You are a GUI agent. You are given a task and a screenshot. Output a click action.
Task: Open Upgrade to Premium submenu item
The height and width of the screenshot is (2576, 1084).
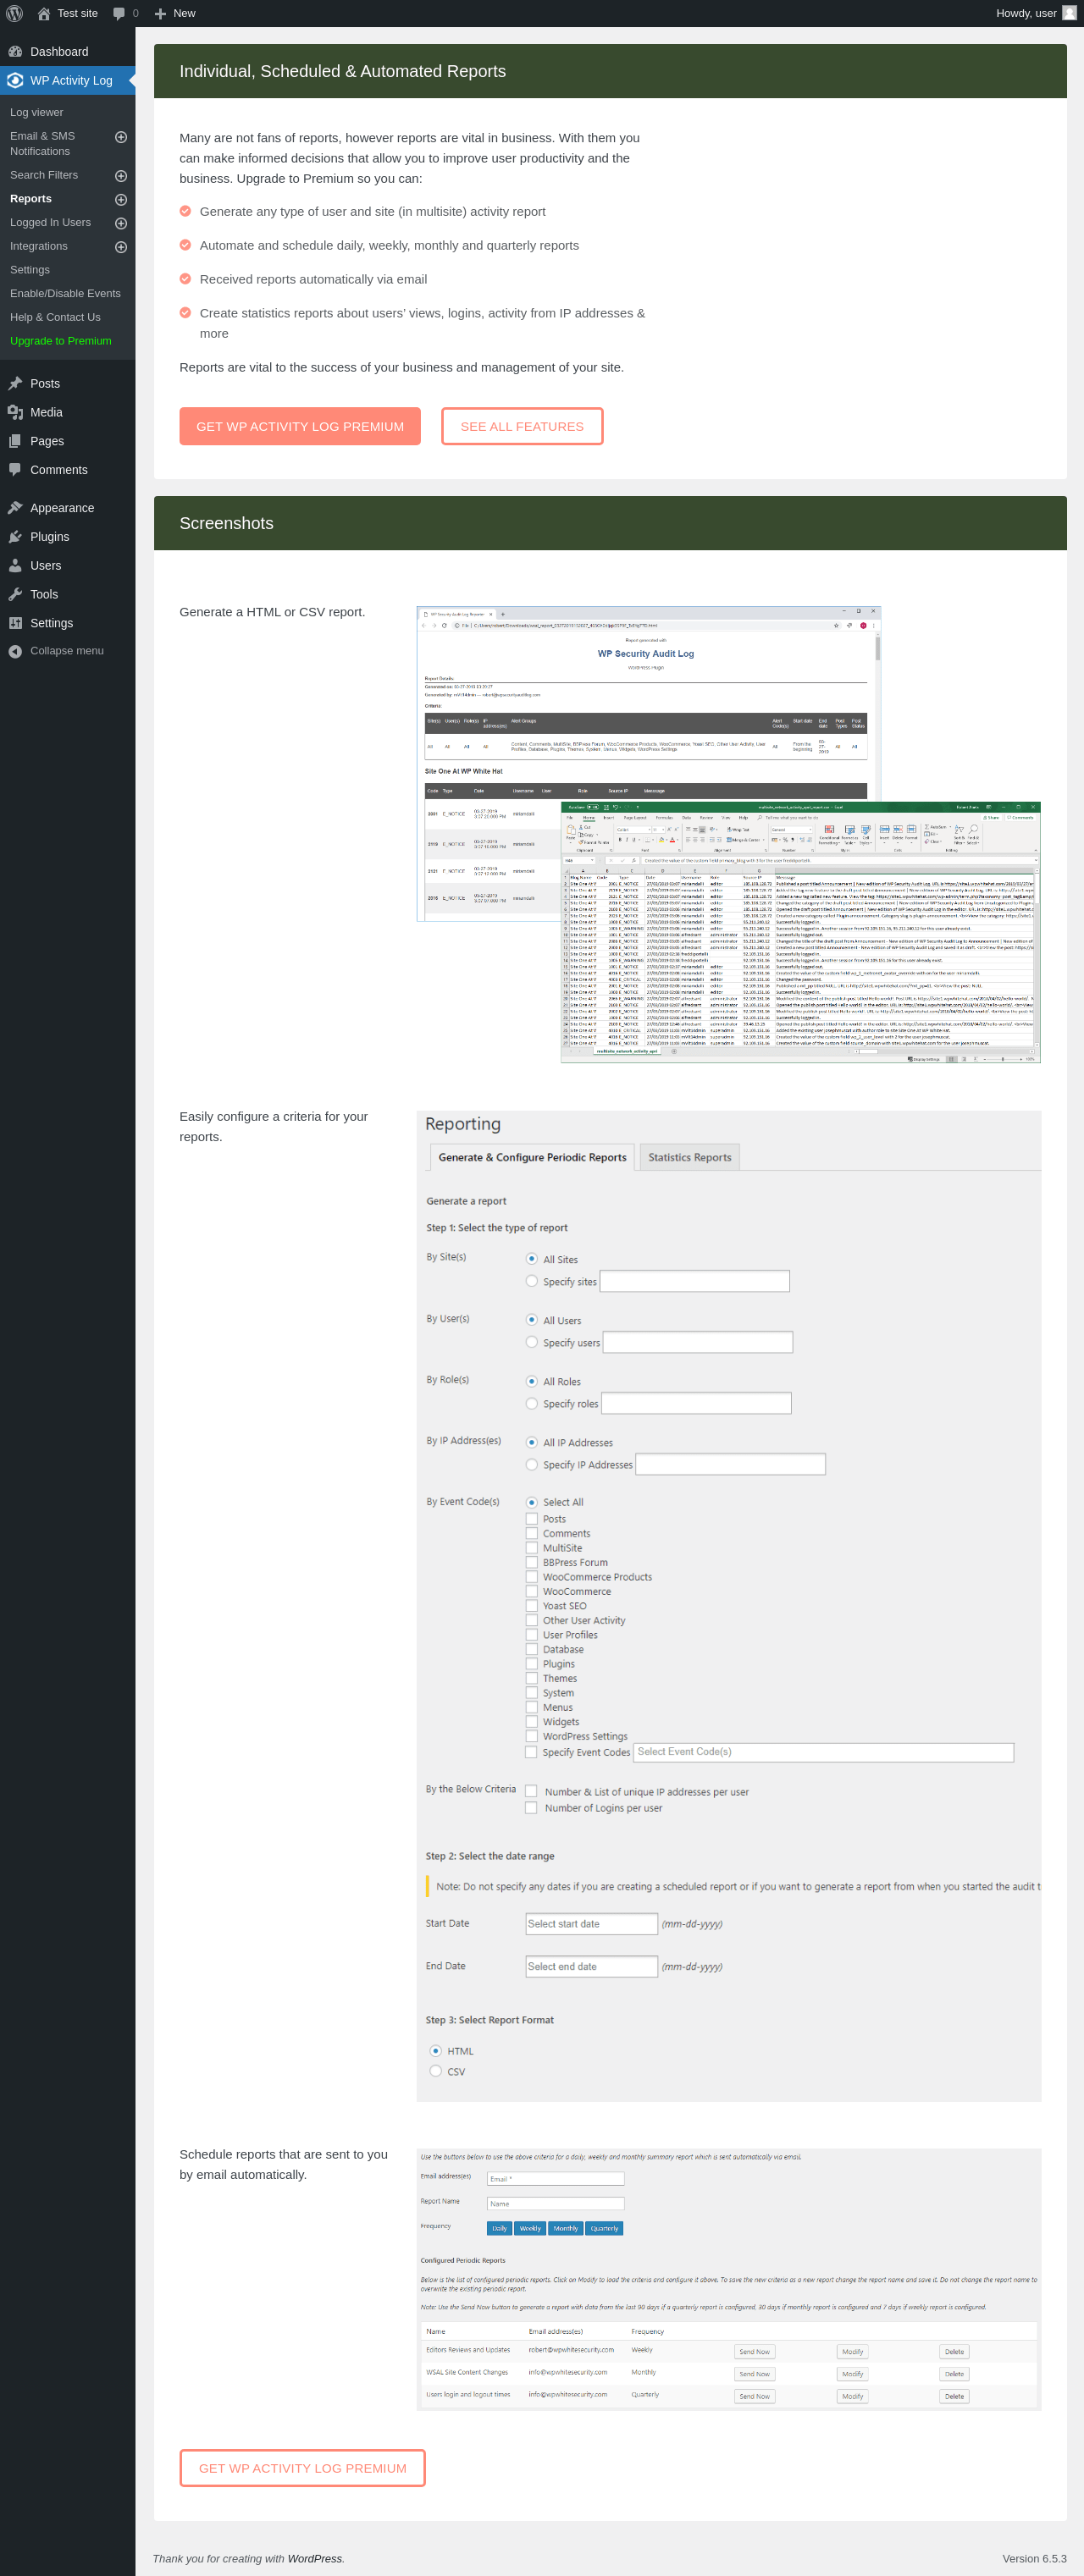pos(61,341)
